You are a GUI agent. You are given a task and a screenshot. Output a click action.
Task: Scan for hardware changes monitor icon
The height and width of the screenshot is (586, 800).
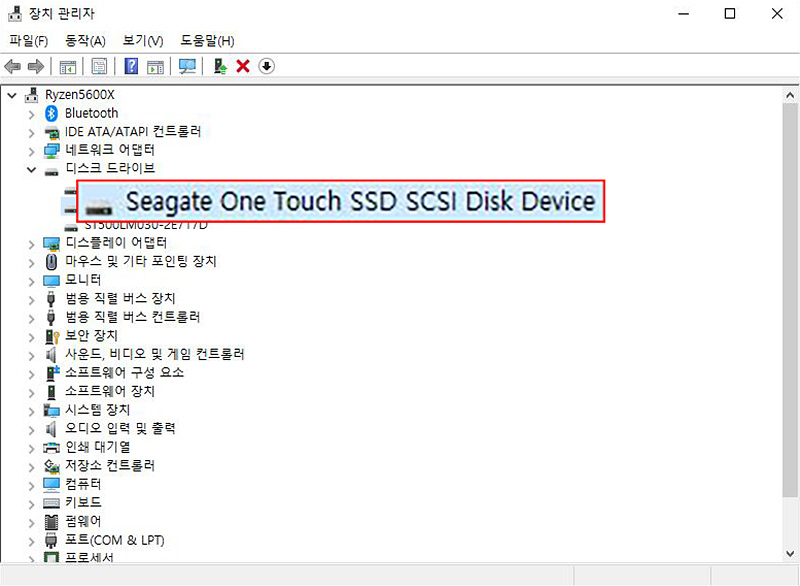click(x=187, y=66)
